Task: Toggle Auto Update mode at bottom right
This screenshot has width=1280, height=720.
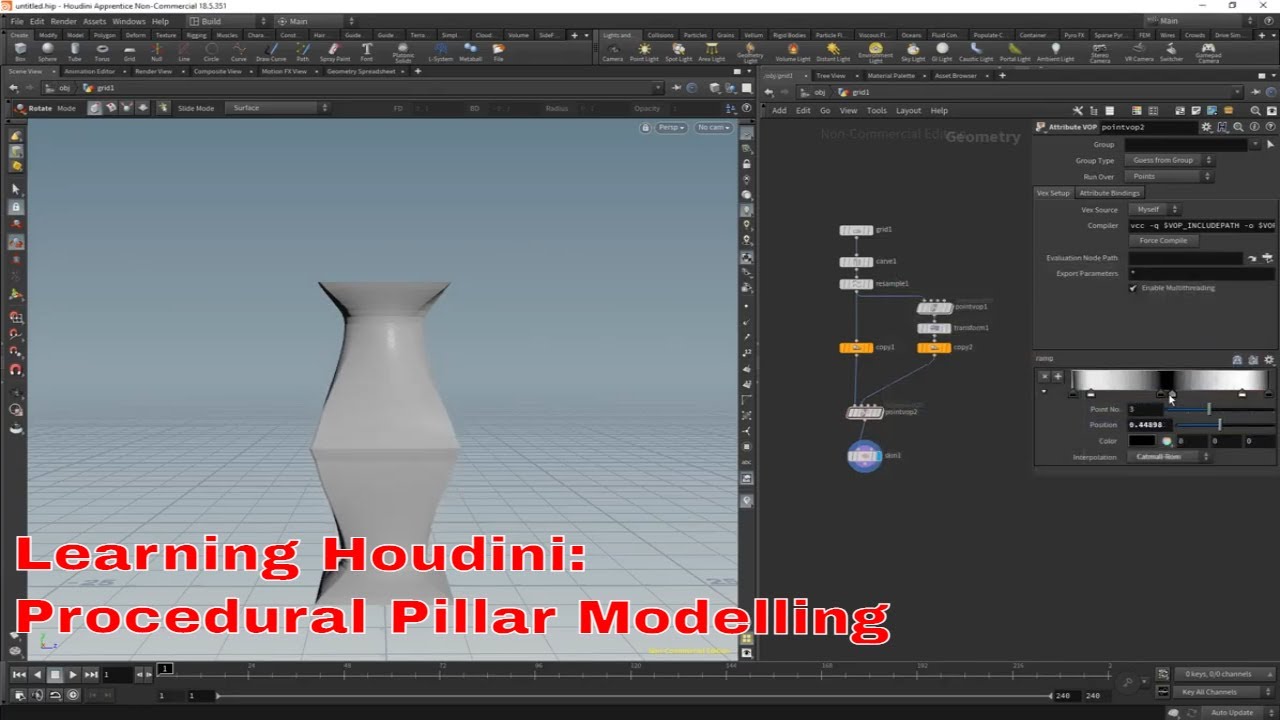Action: click(1231, 713)
